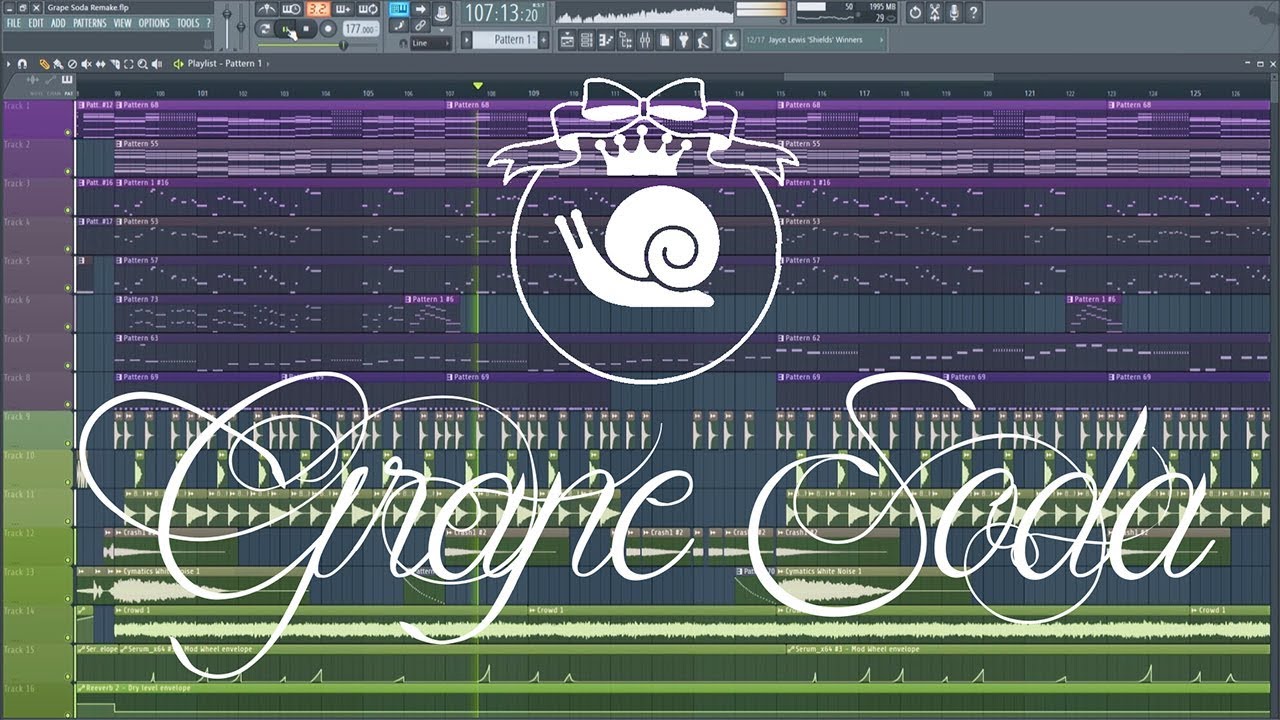Image resolution: width=1280 pixels, height=720 pixels.
Task: Click the project files page icon
Action: (665, 39)
